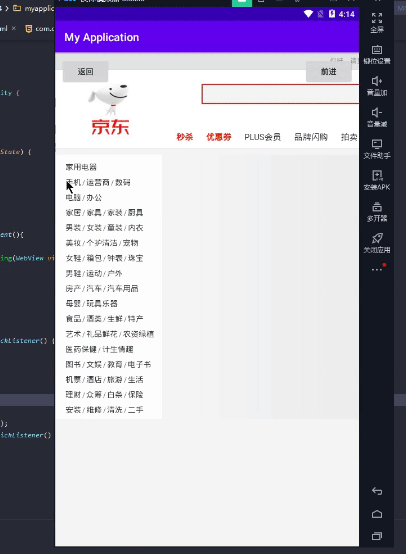This screenshot has height=554, width=406.
Task: Select the 珠宝 category link
Action: tap(135, 258)
